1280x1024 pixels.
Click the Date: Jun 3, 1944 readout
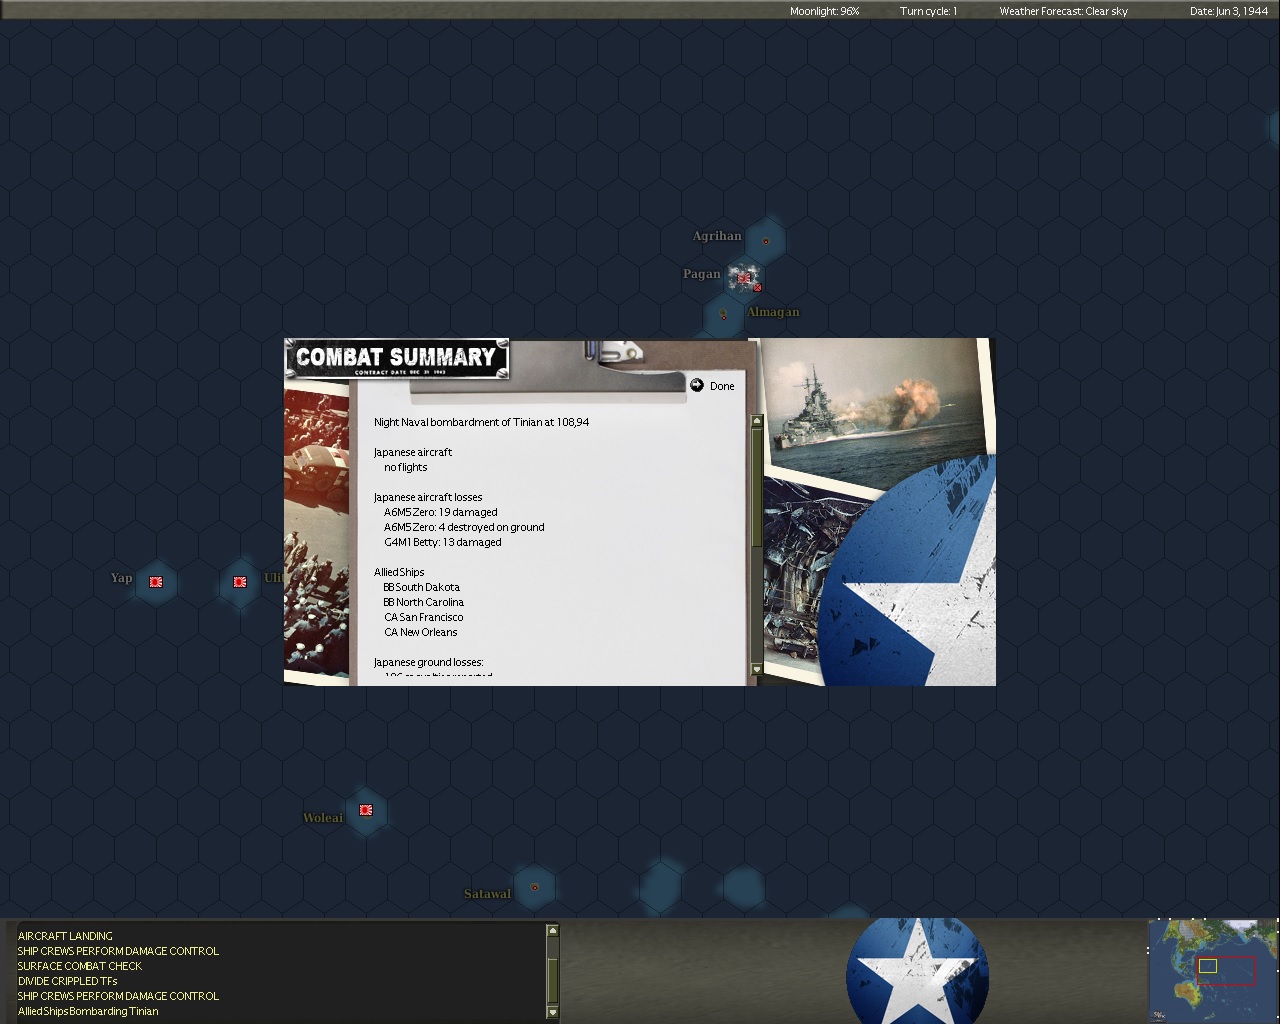coord(1228,11)
